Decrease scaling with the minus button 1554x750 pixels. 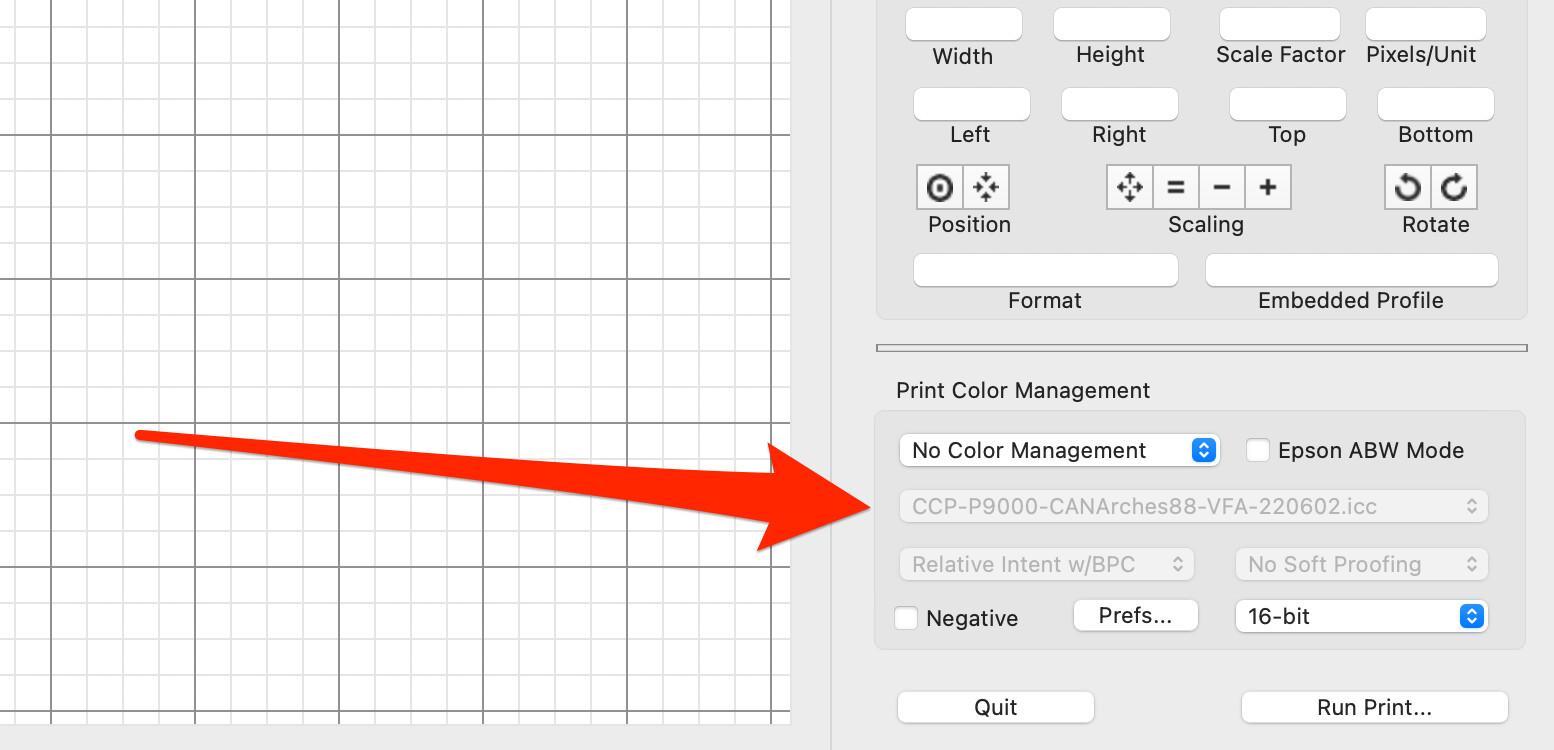[x=1222, y=187]
